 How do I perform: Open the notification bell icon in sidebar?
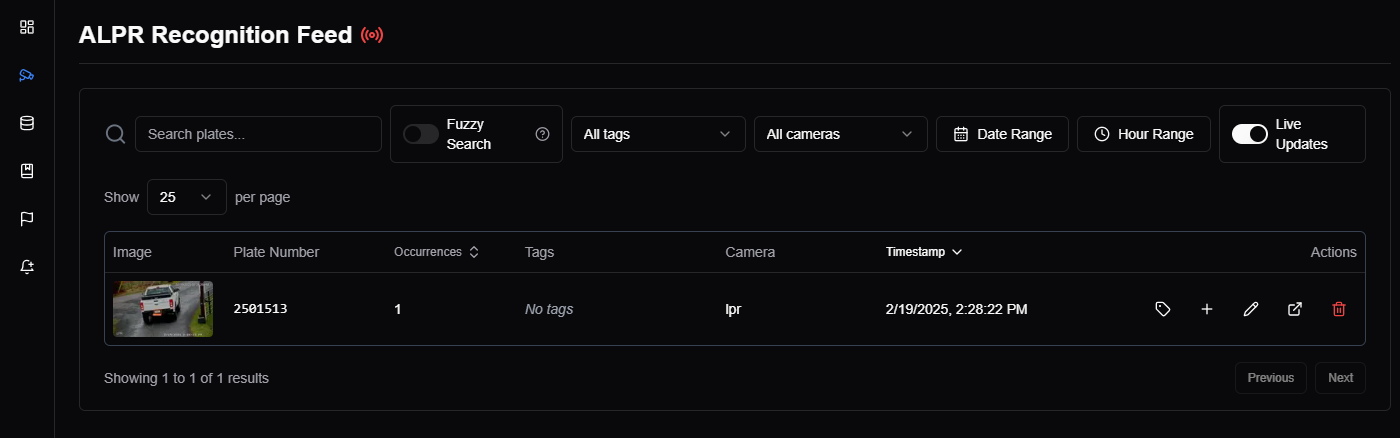coord(27,267)
